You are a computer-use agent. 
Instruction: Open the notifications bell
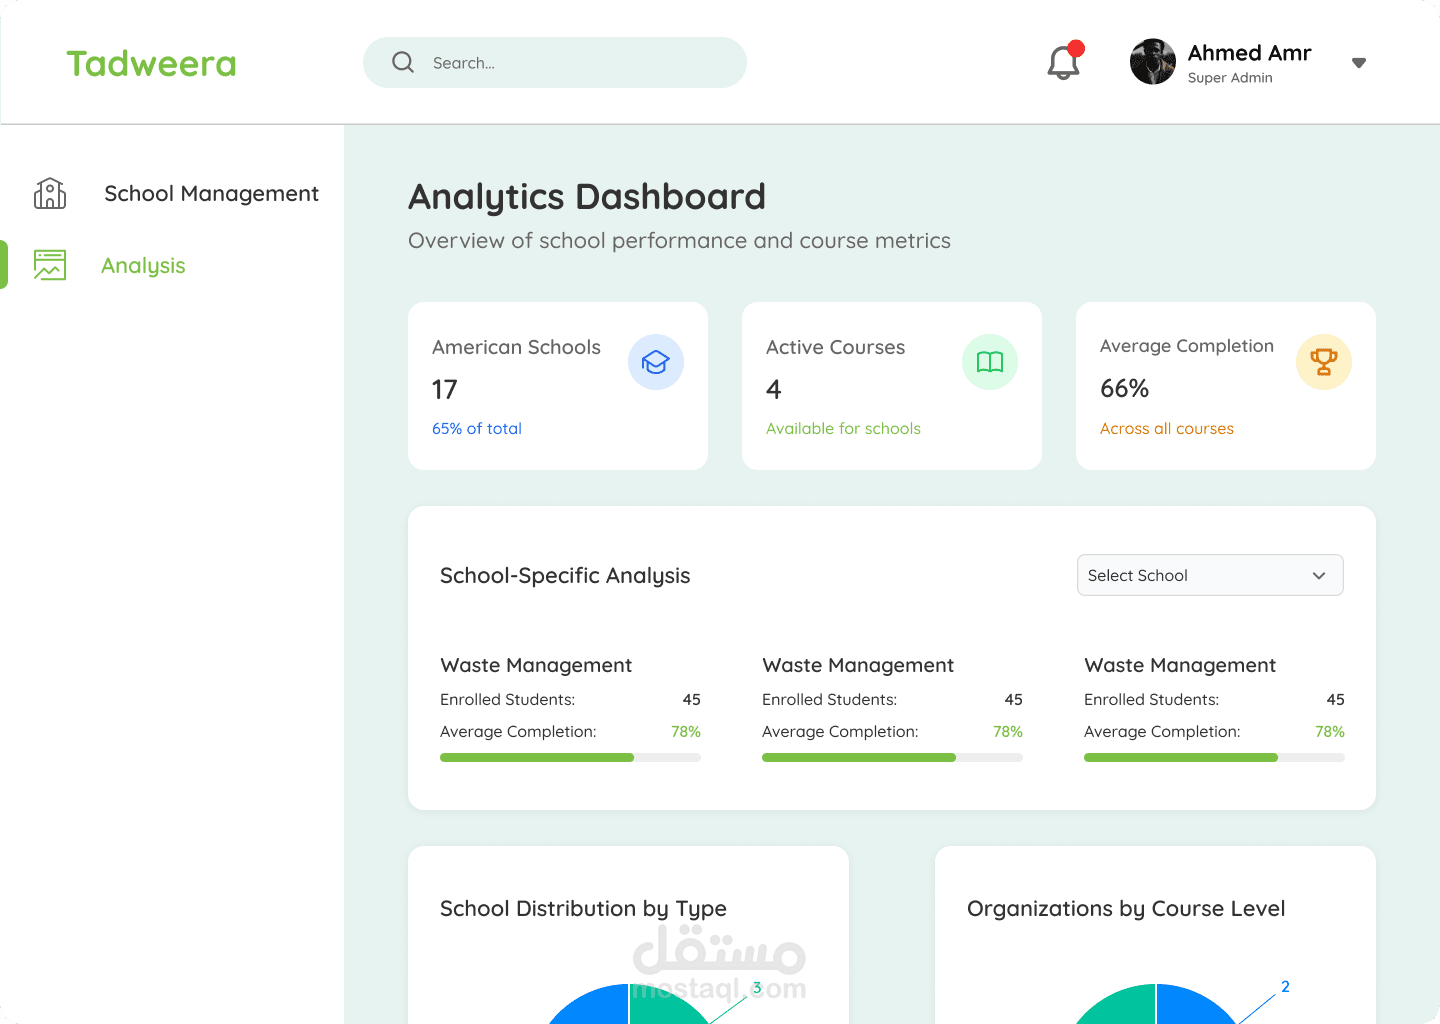[1064, 63]
